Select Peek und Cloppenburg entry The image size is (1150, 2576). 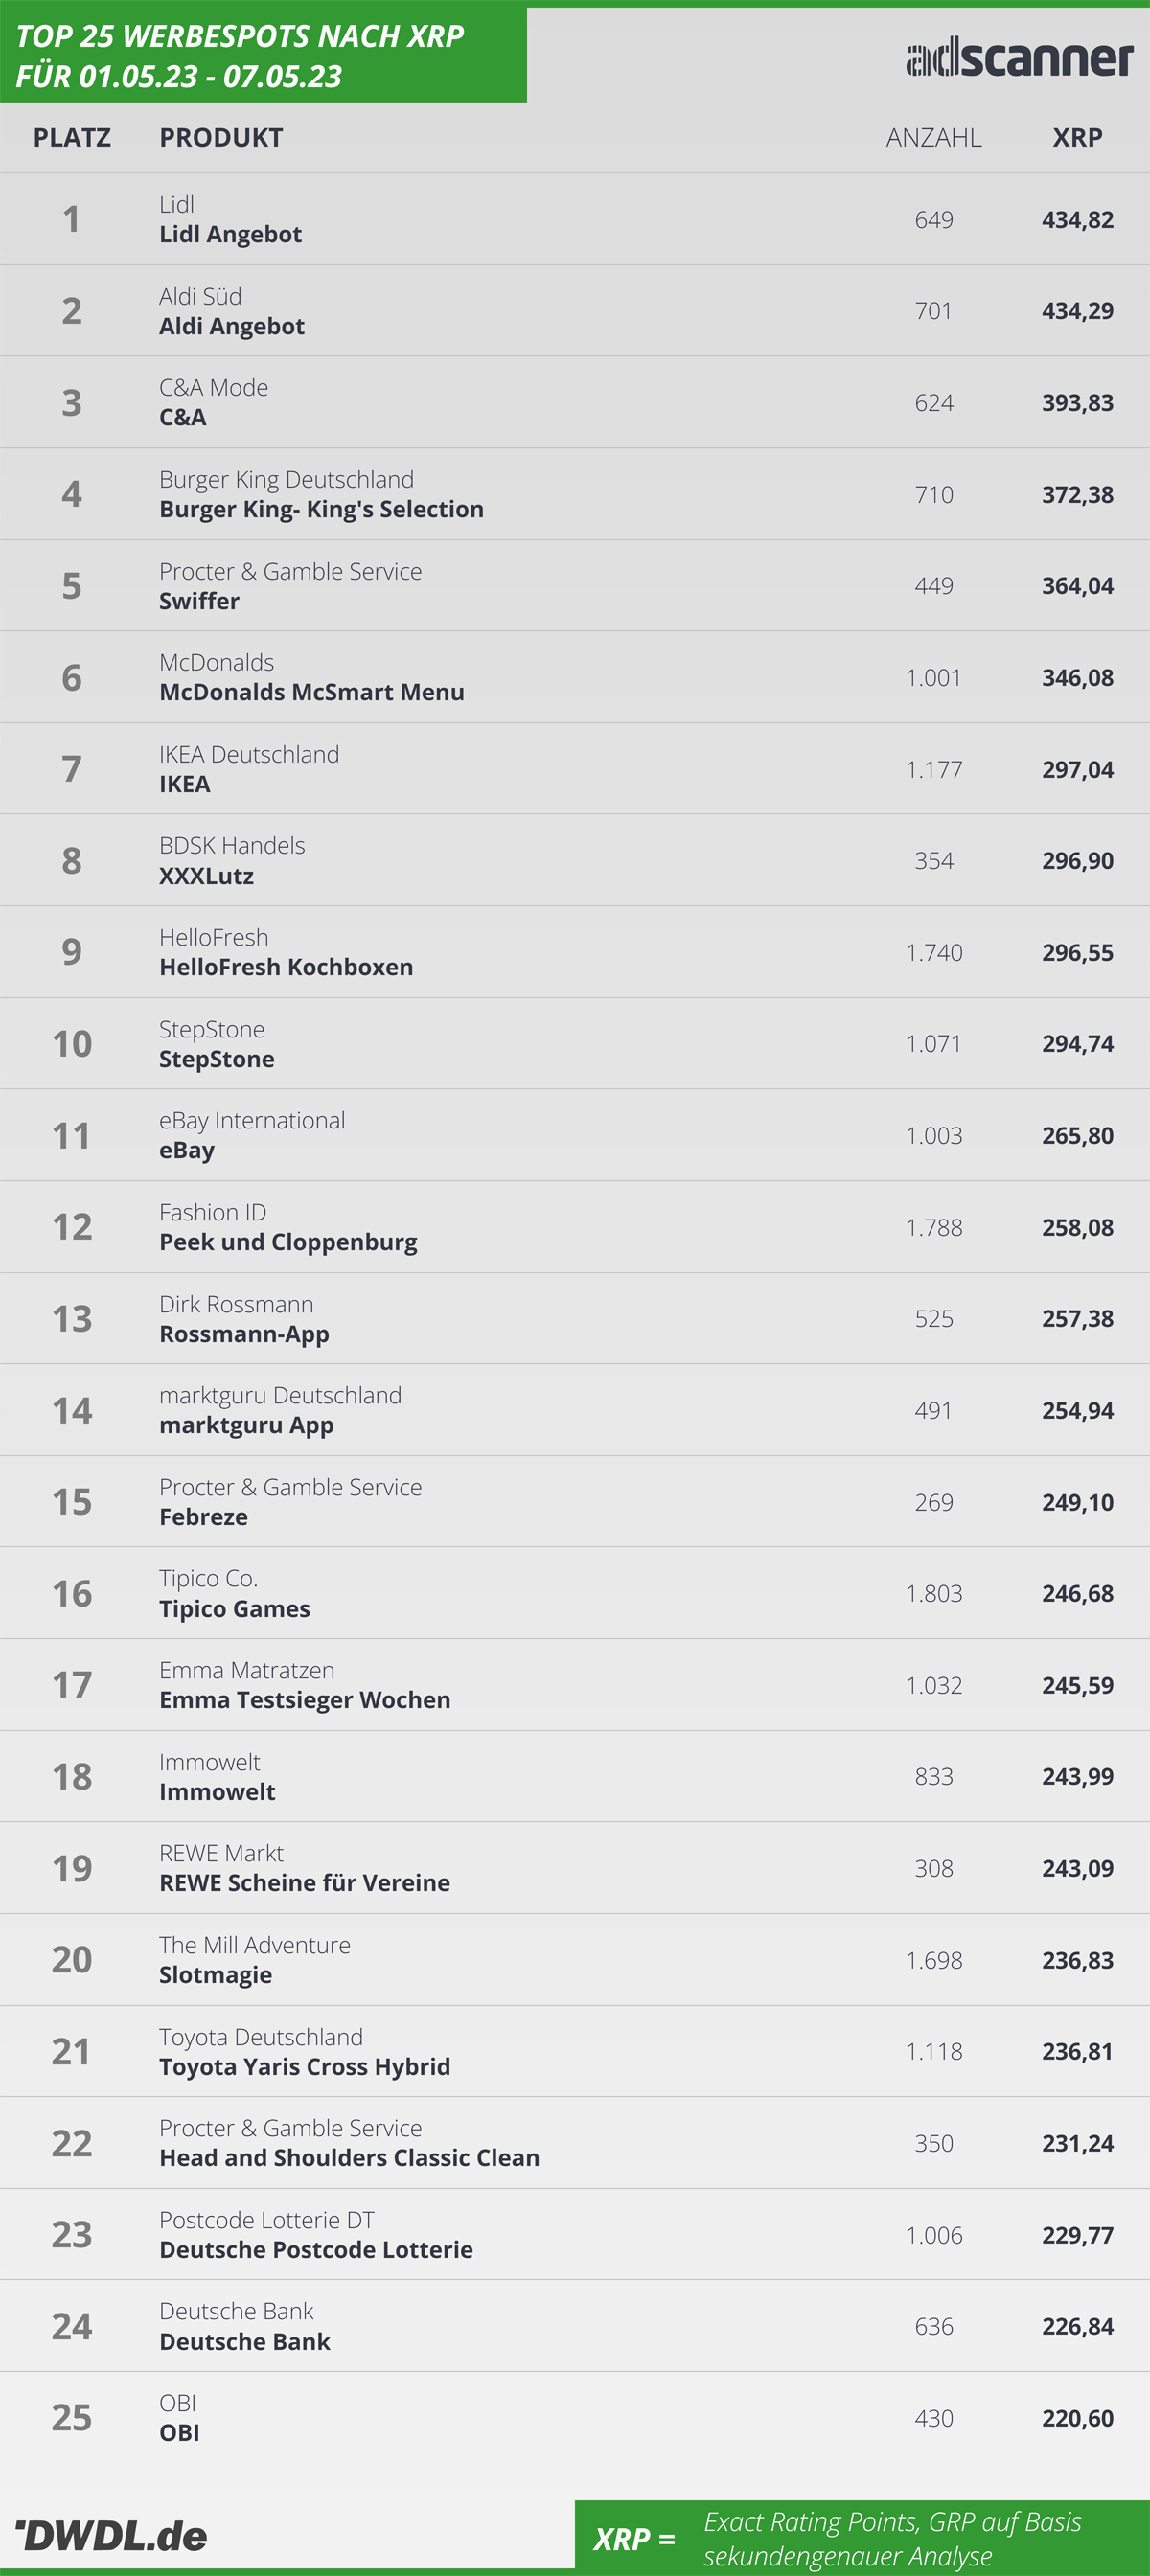(288, 1242)
